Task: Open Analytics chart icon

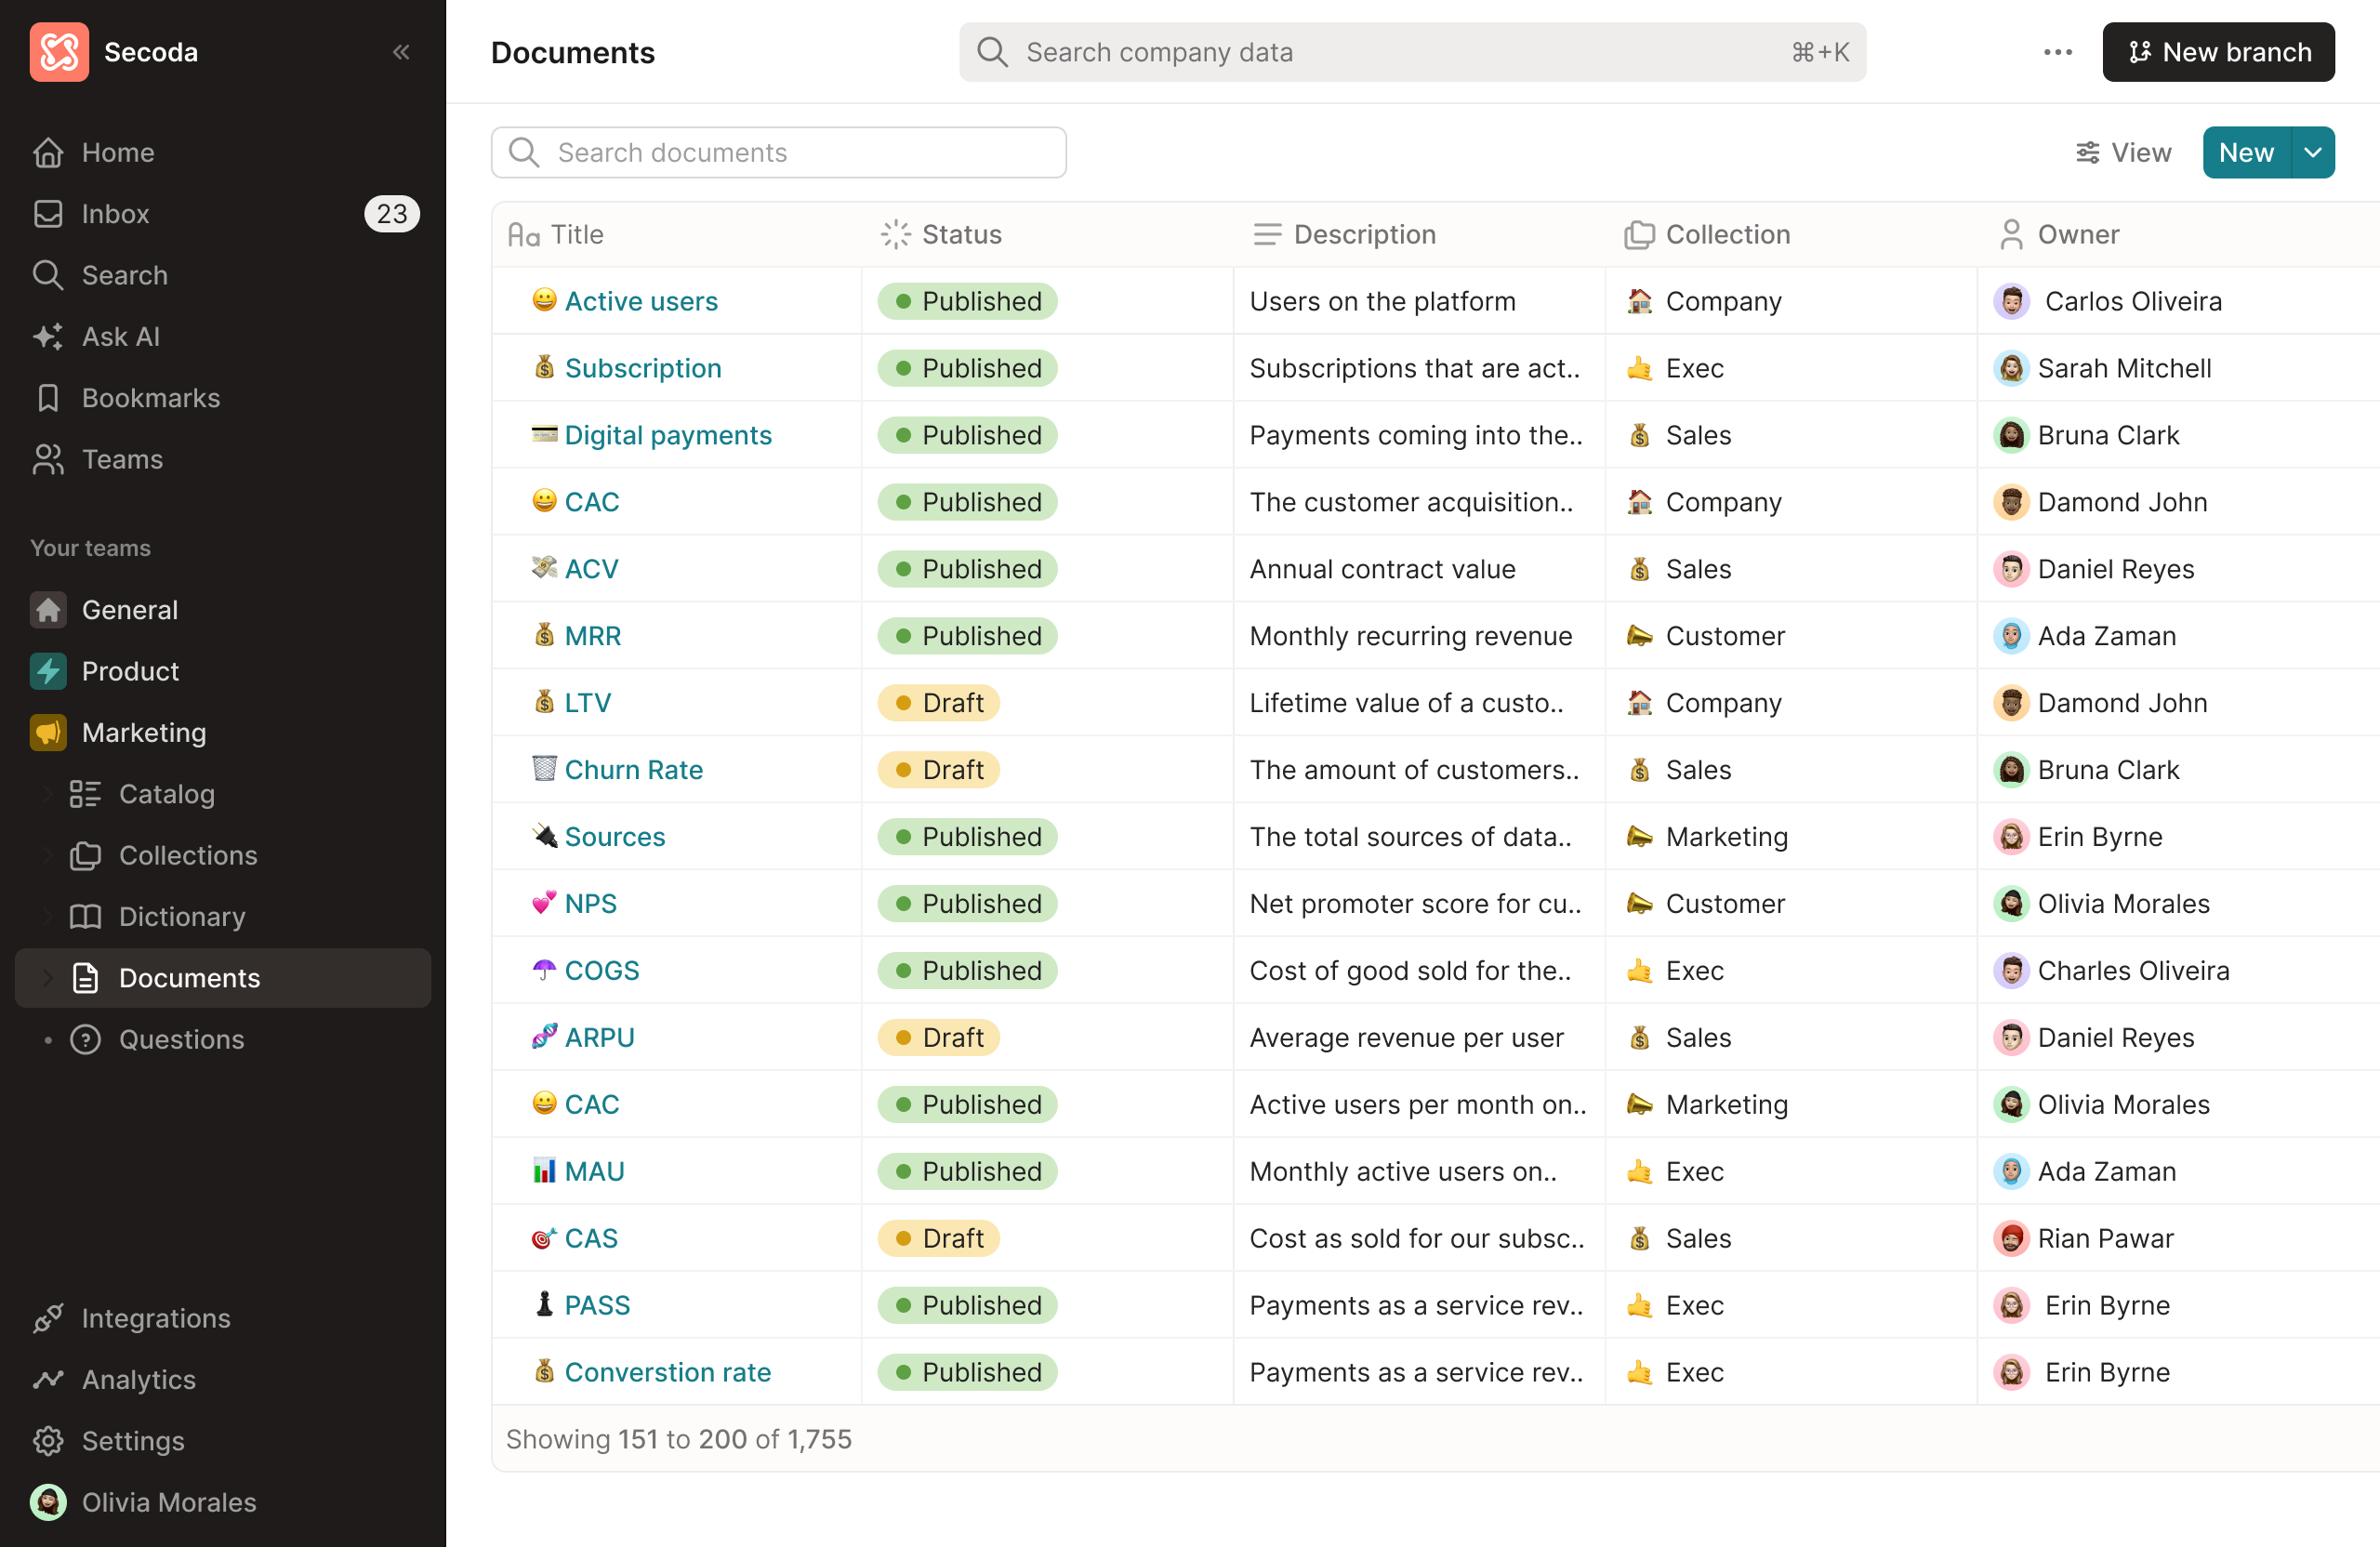Action: (x=48, y=1379)
